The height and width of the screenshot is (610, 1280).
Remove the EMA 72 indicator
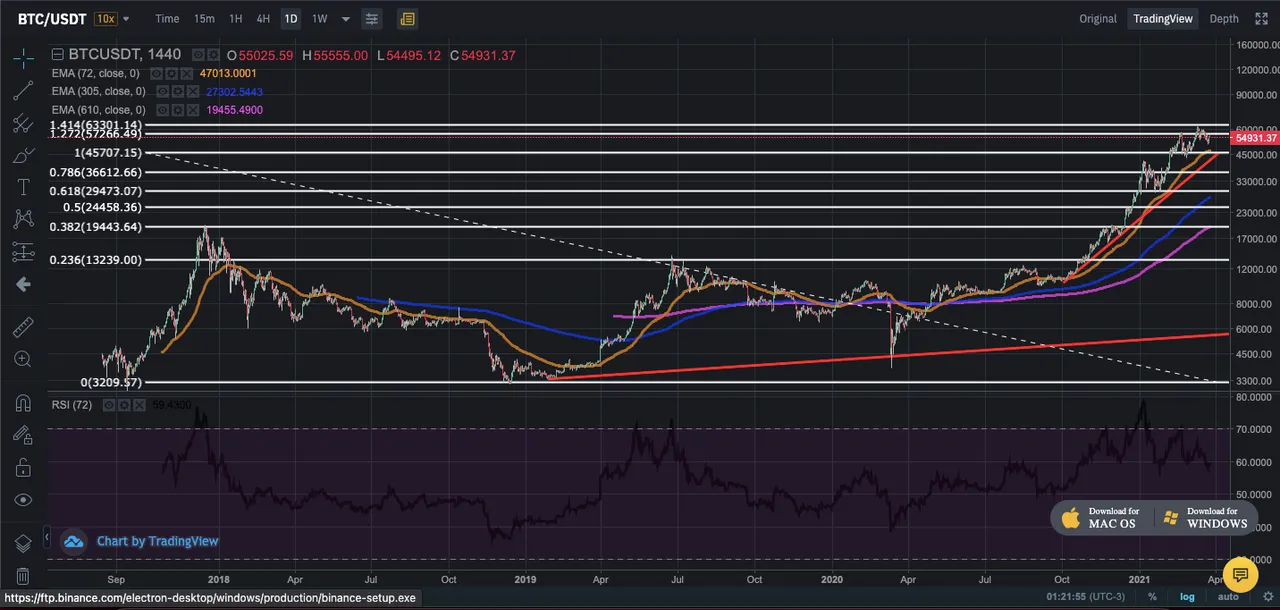pyautogui.click(x=188, y=73)
